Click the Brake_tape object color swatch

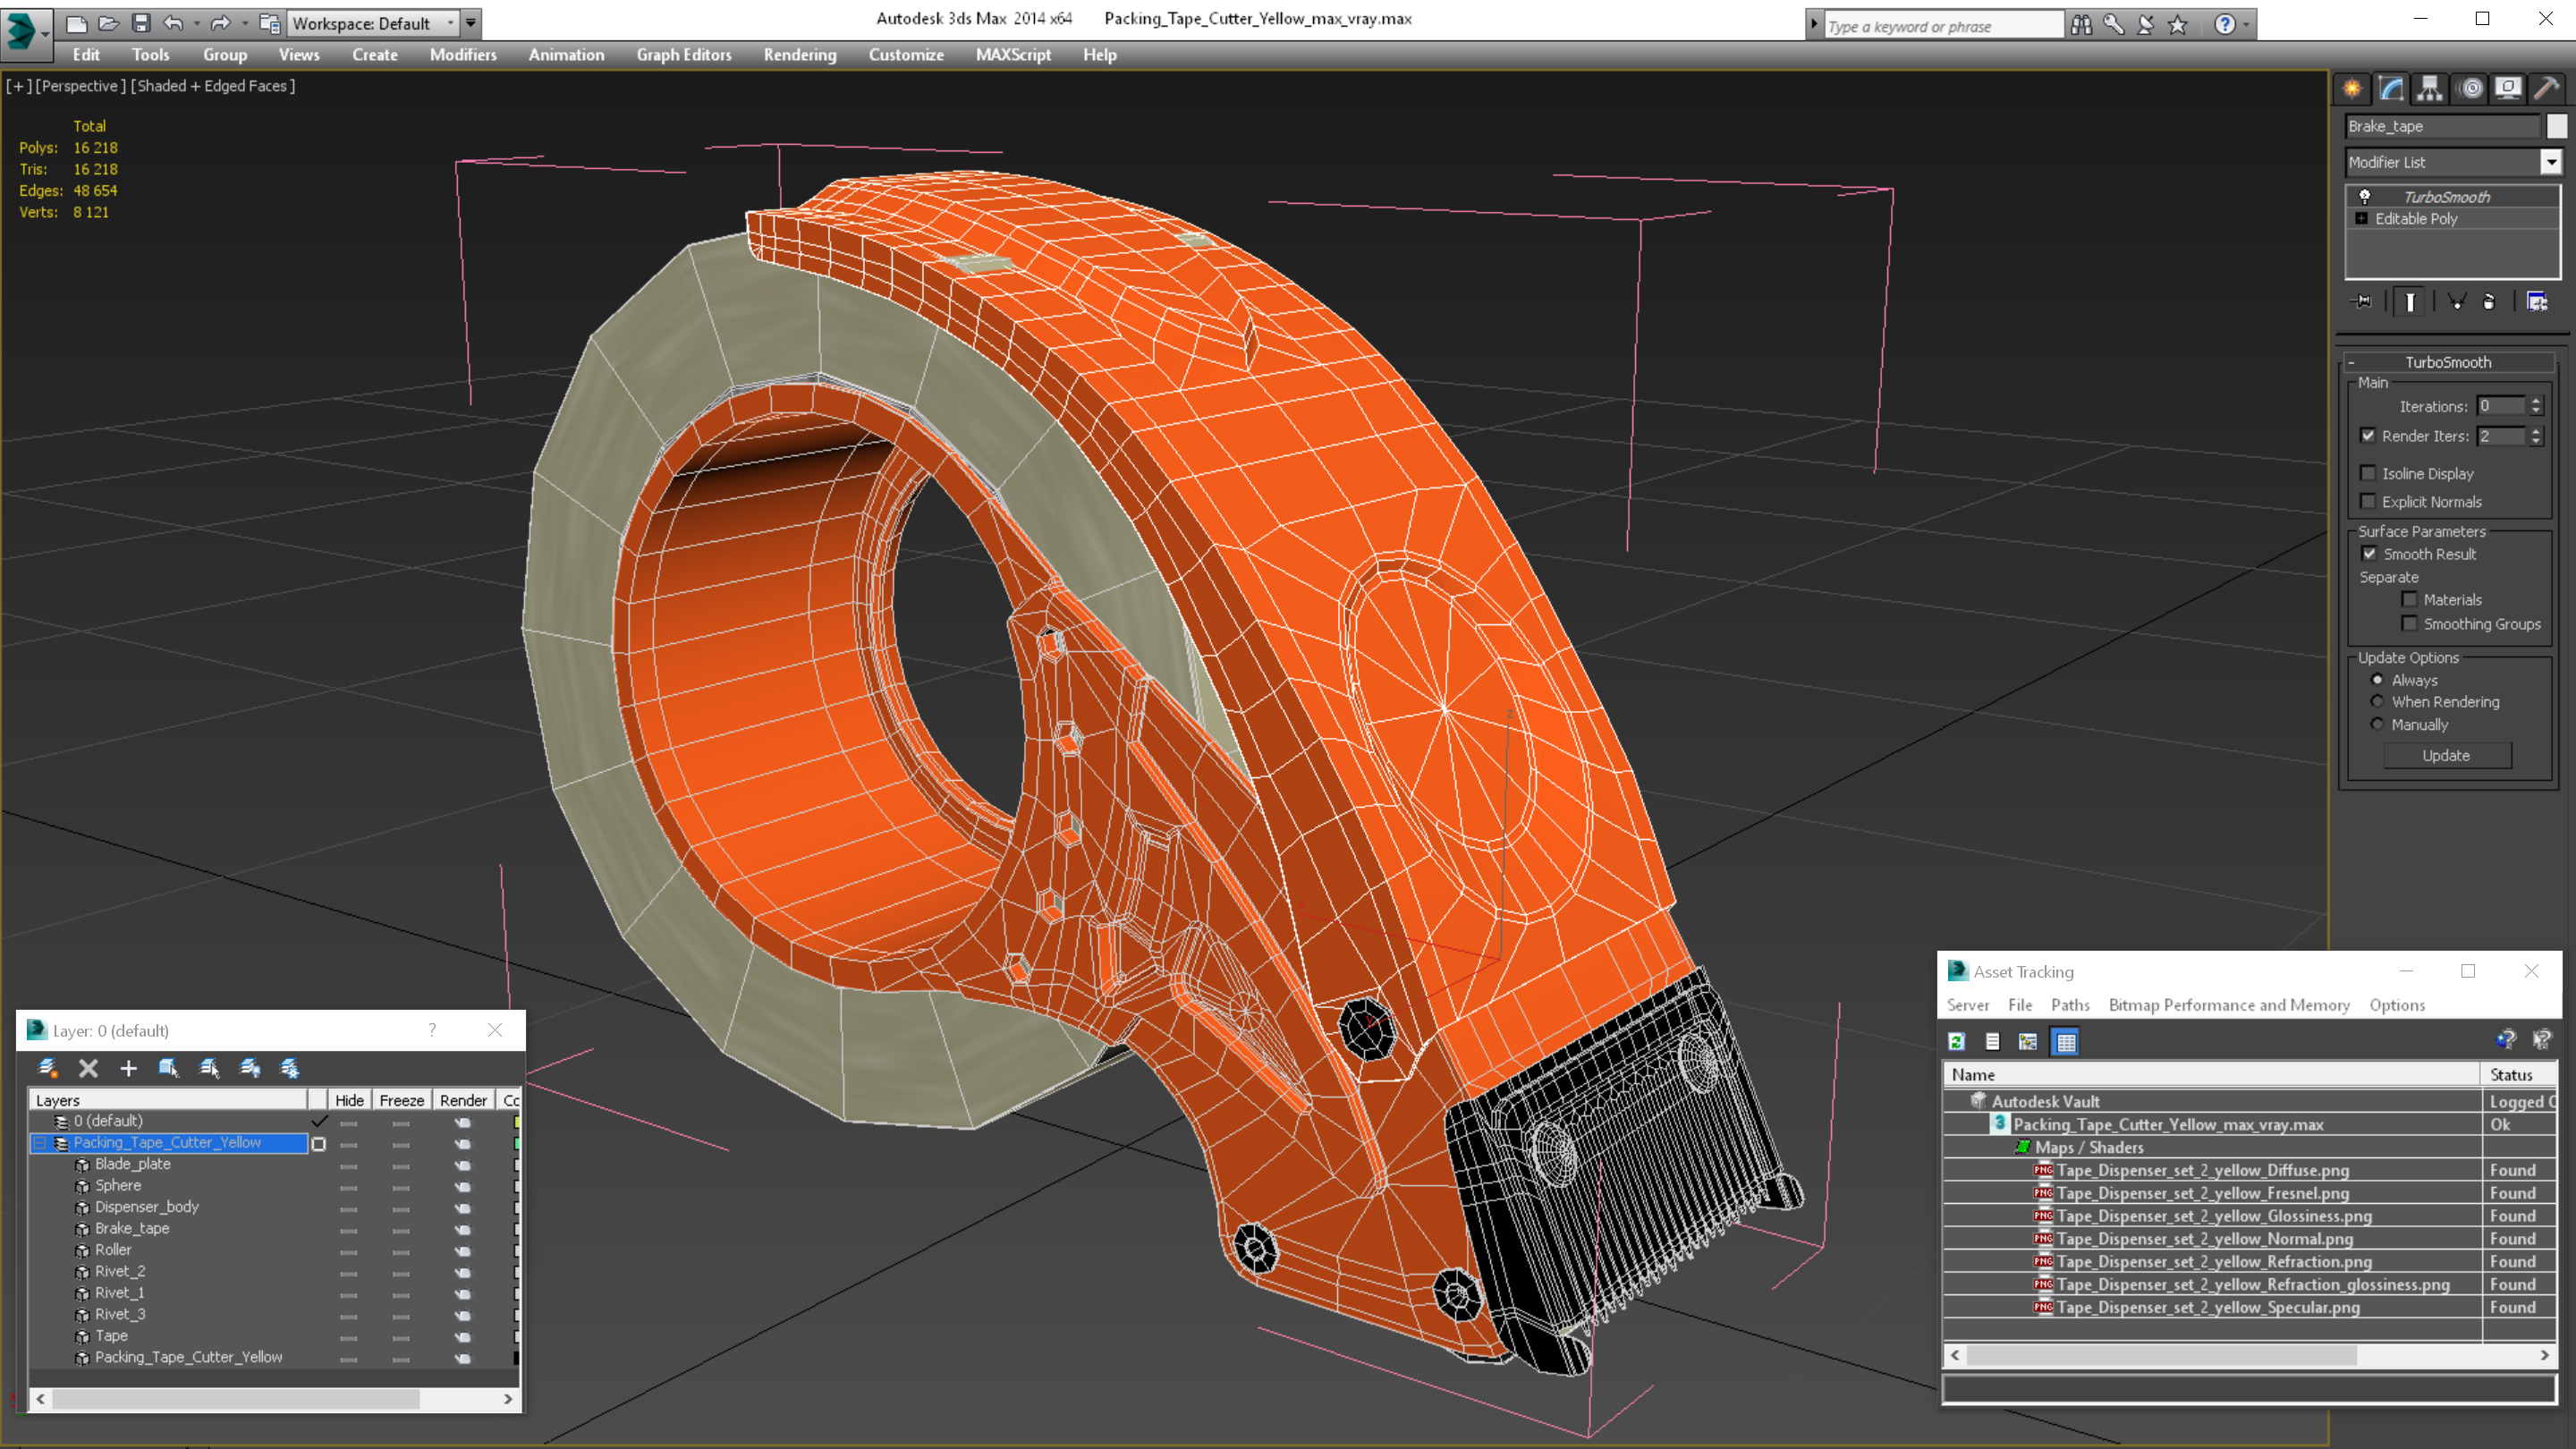coord(2556,126)
